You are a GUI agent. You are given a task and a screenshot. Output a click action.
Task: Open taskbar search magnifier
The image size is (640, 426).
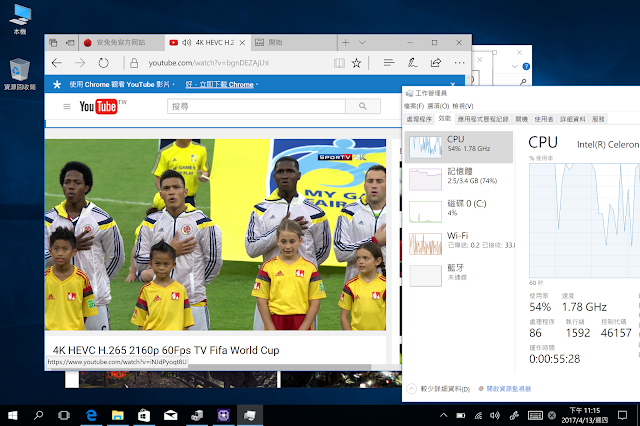[38, 415]
